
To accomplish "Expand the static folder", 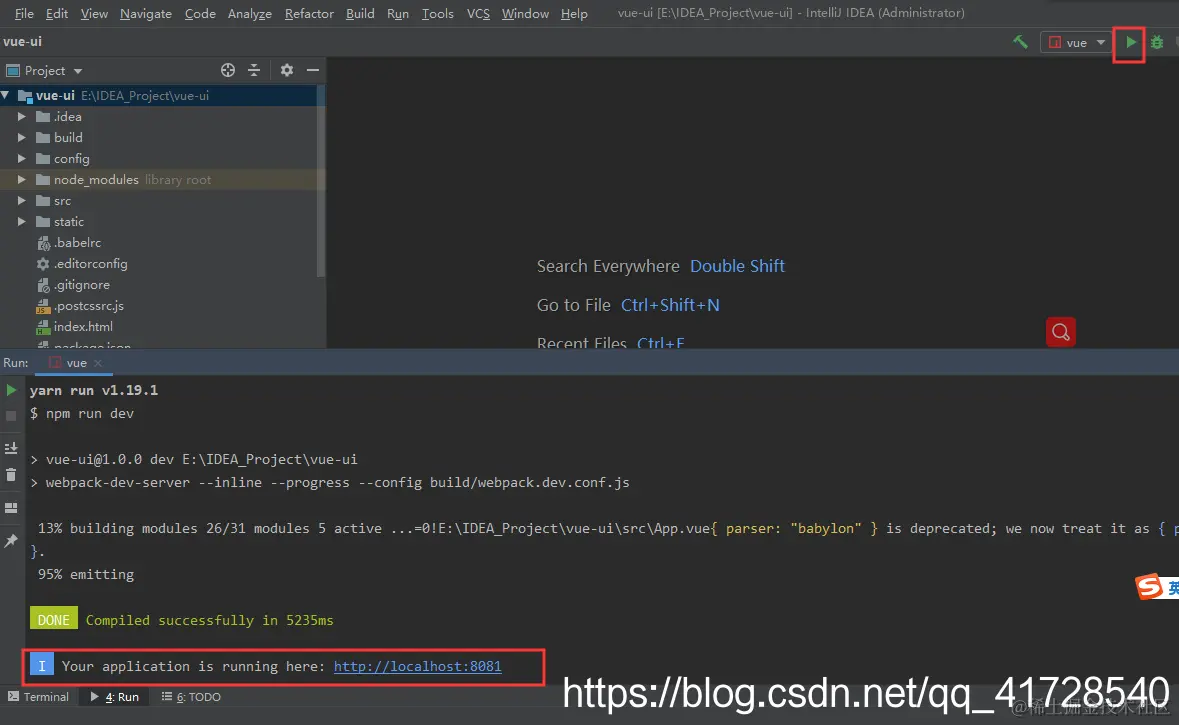I will 21,222.
